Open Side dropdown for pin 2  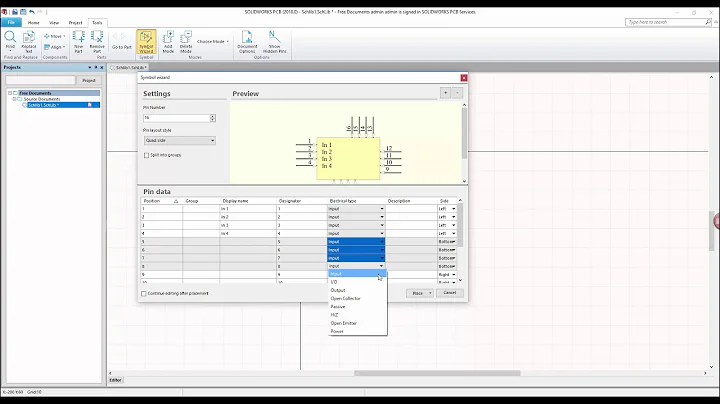454,217
